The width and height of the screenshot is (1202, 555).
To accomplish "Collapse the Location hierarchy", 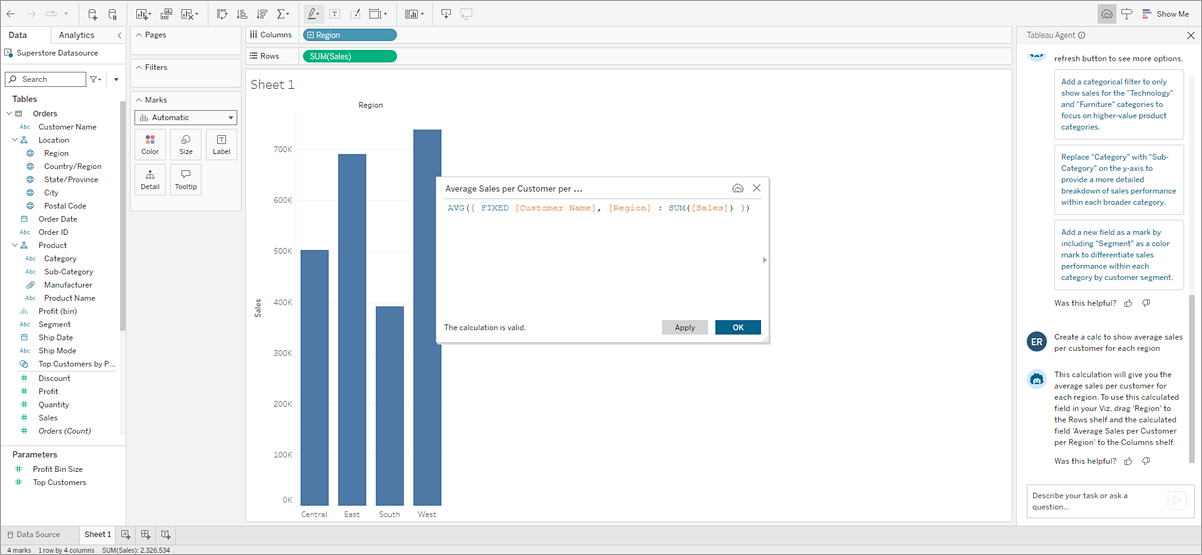I will (15, 140).
